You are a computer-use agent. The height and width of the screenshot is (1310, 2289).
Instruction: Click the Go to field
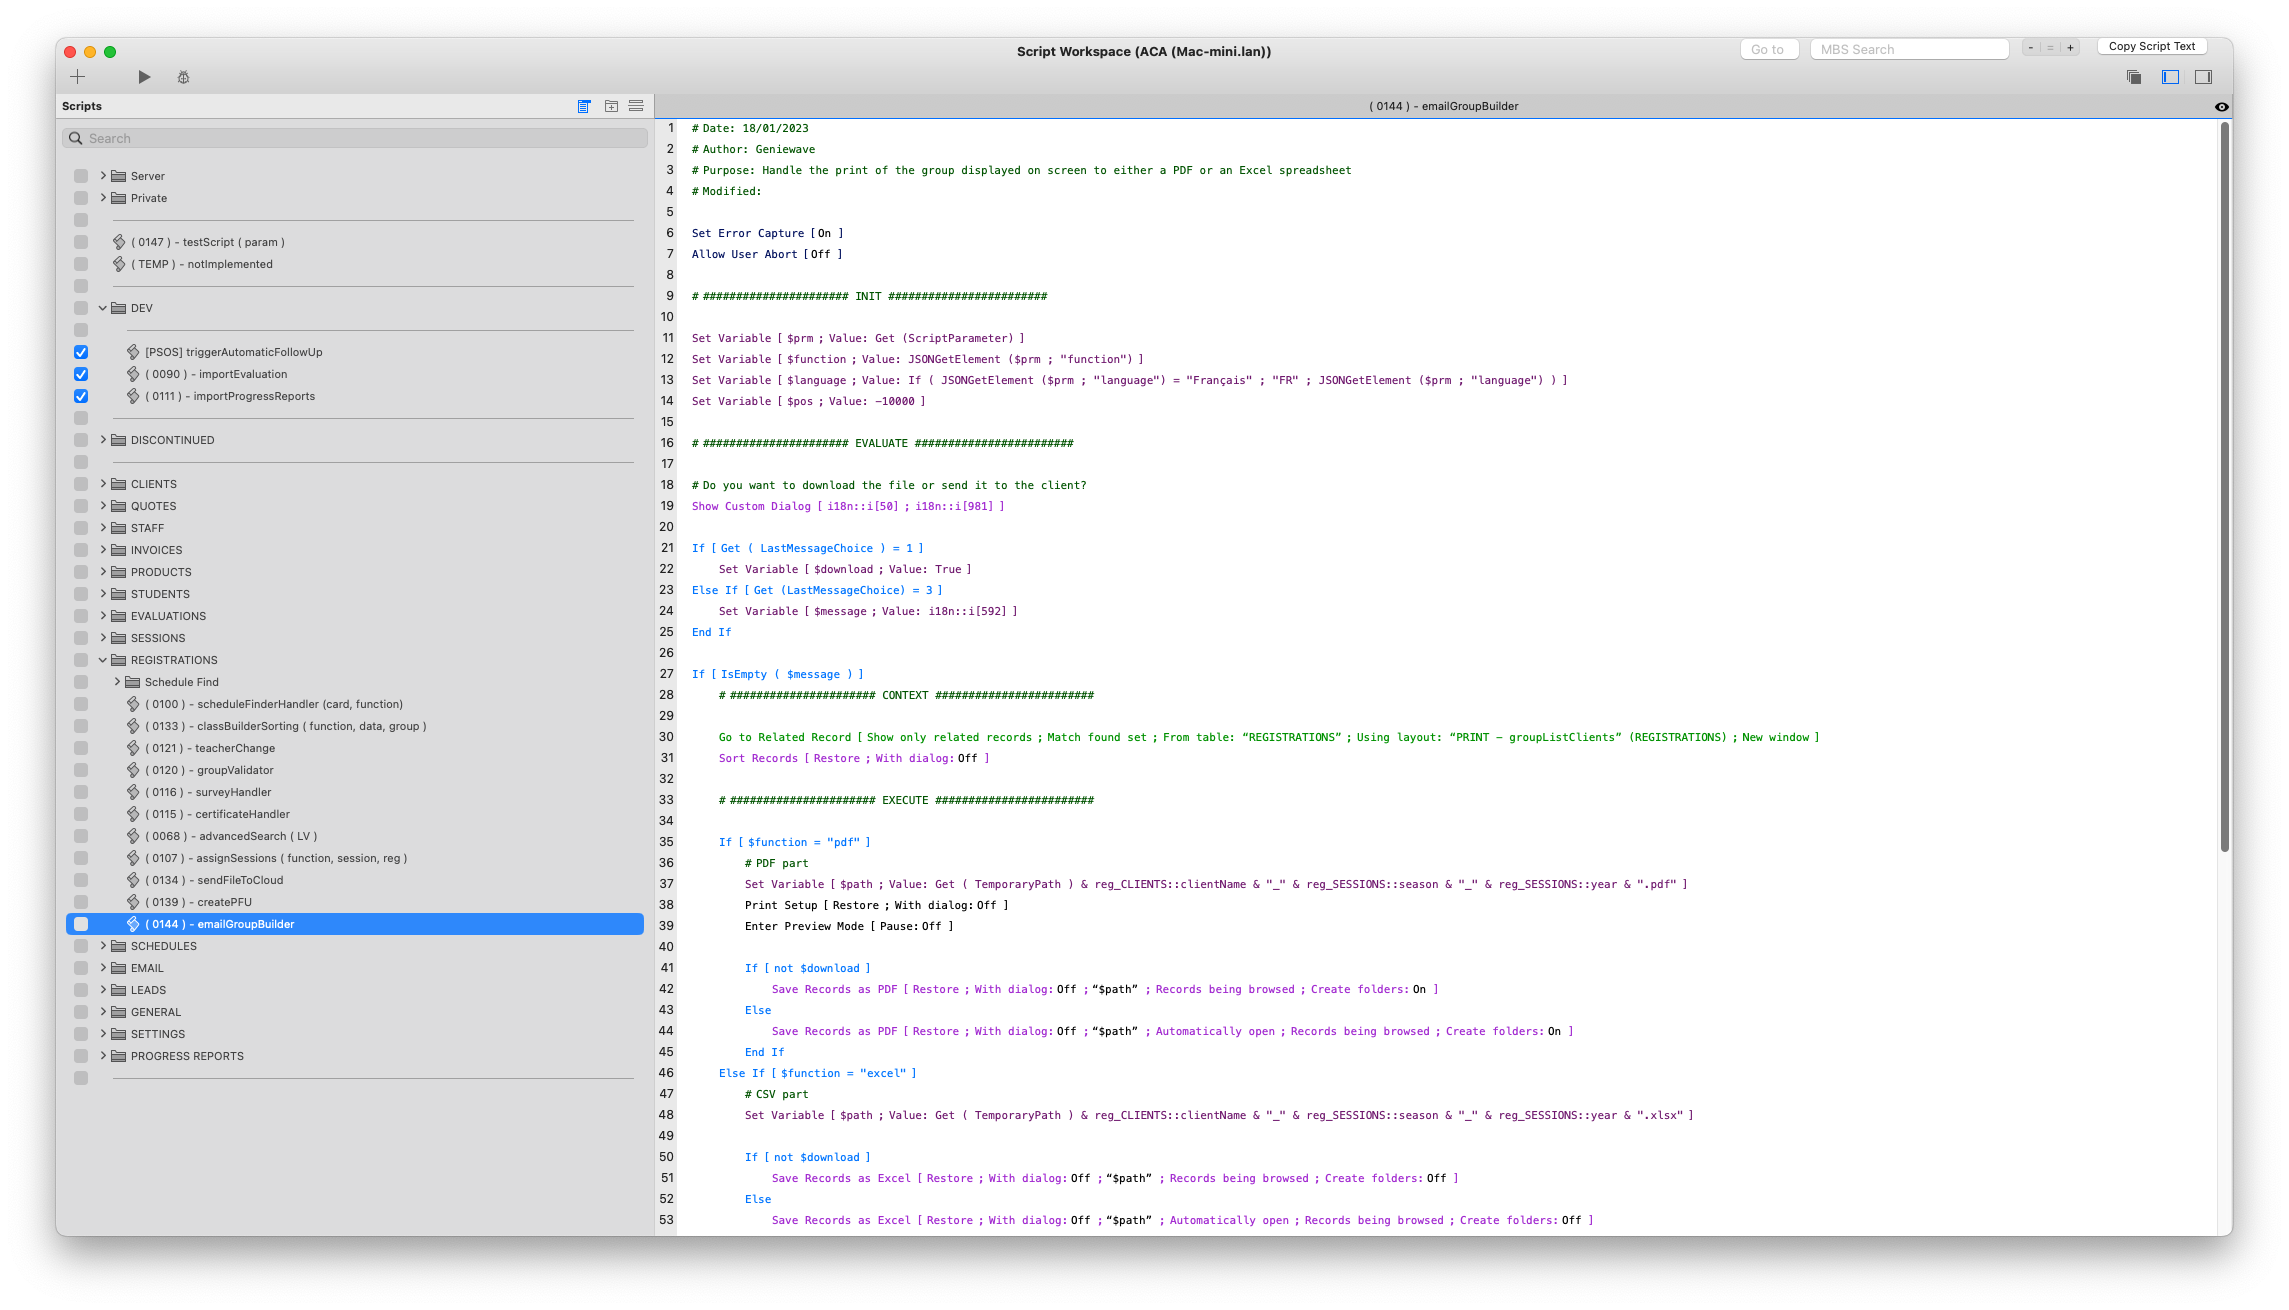pyautogui.click(x=1768, y=49)
